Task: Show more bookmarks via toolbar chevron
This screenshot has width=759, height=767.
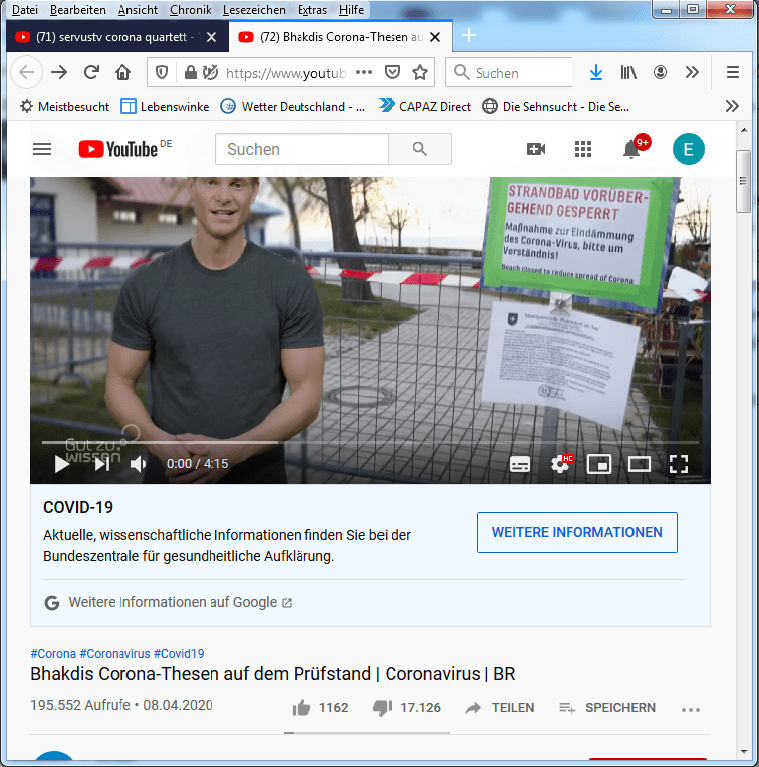Action: point(732,106)
